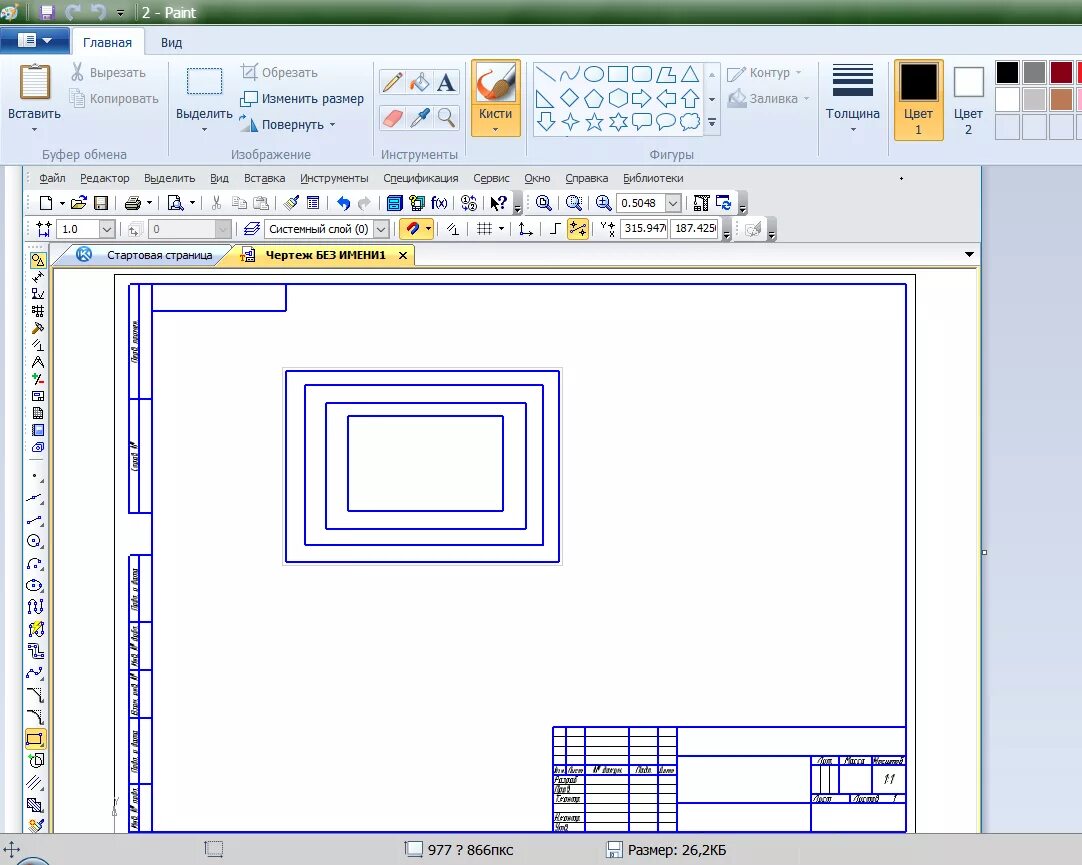Switch to the Главная ribbon tab
1082x865 pixels.
pyautogui.click(x=107, y=42)
